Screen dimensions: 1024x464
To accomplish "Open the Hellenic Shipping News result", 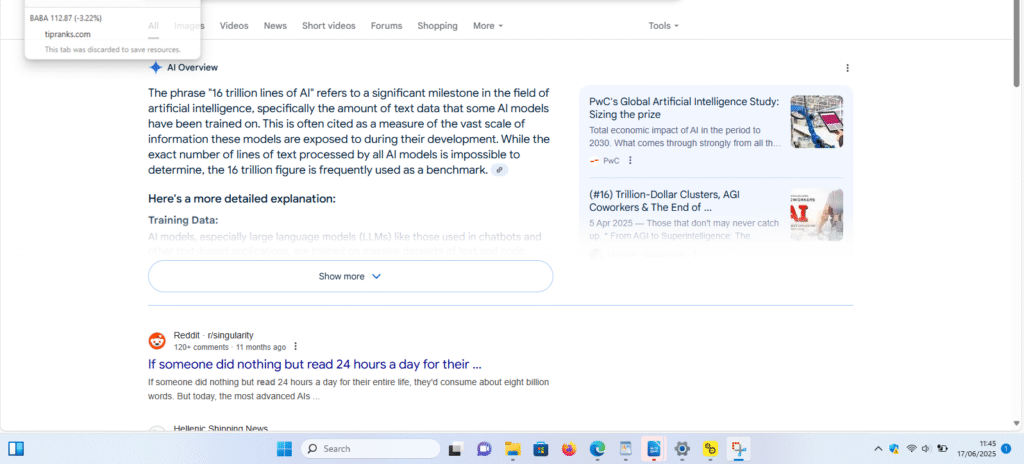I will (x=221, y=428).
